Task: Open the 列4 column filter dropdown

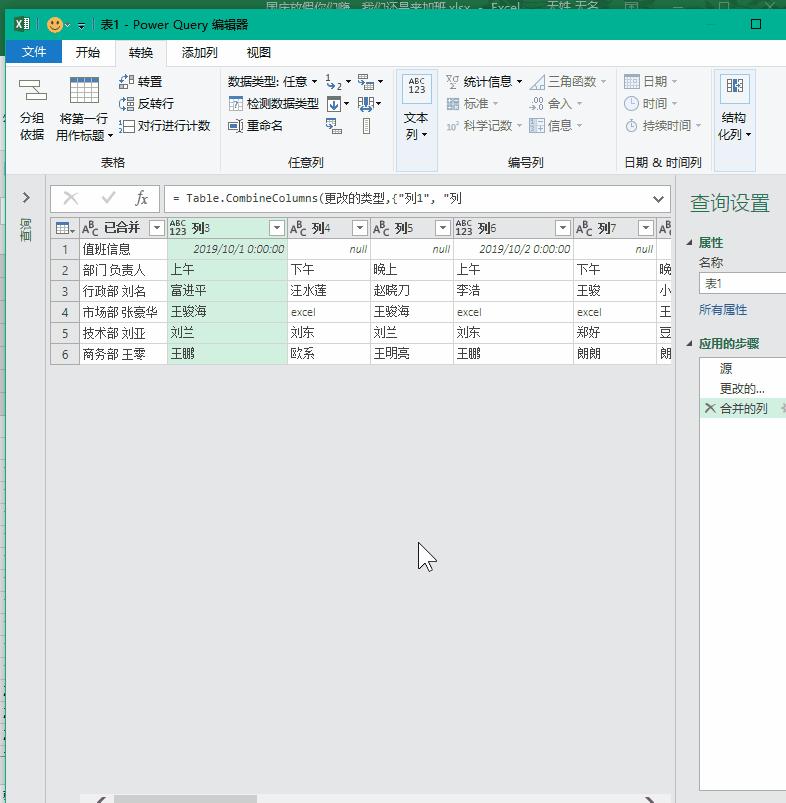Action: [360, 228]
